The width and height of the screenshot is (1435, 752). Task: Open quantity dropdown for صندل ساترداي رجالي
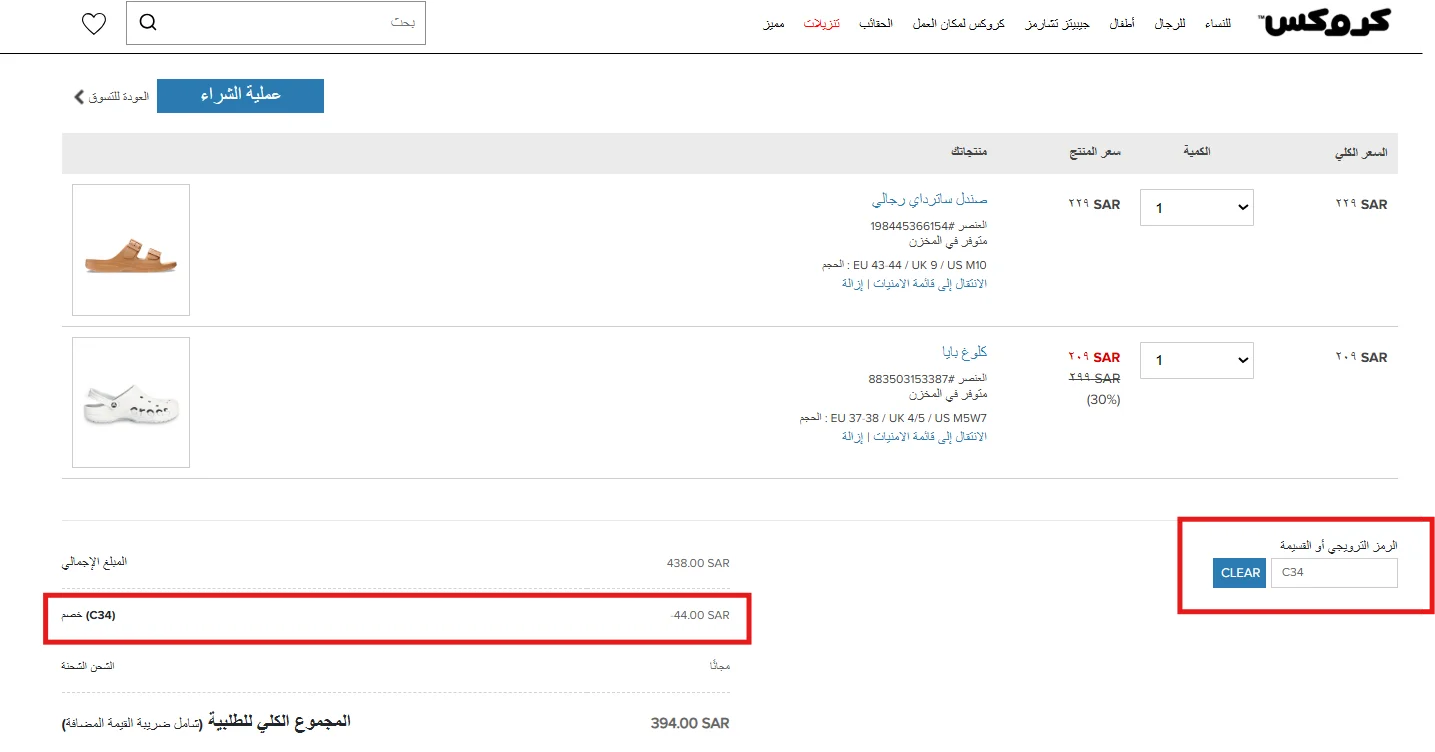(x=1196, y=208)
